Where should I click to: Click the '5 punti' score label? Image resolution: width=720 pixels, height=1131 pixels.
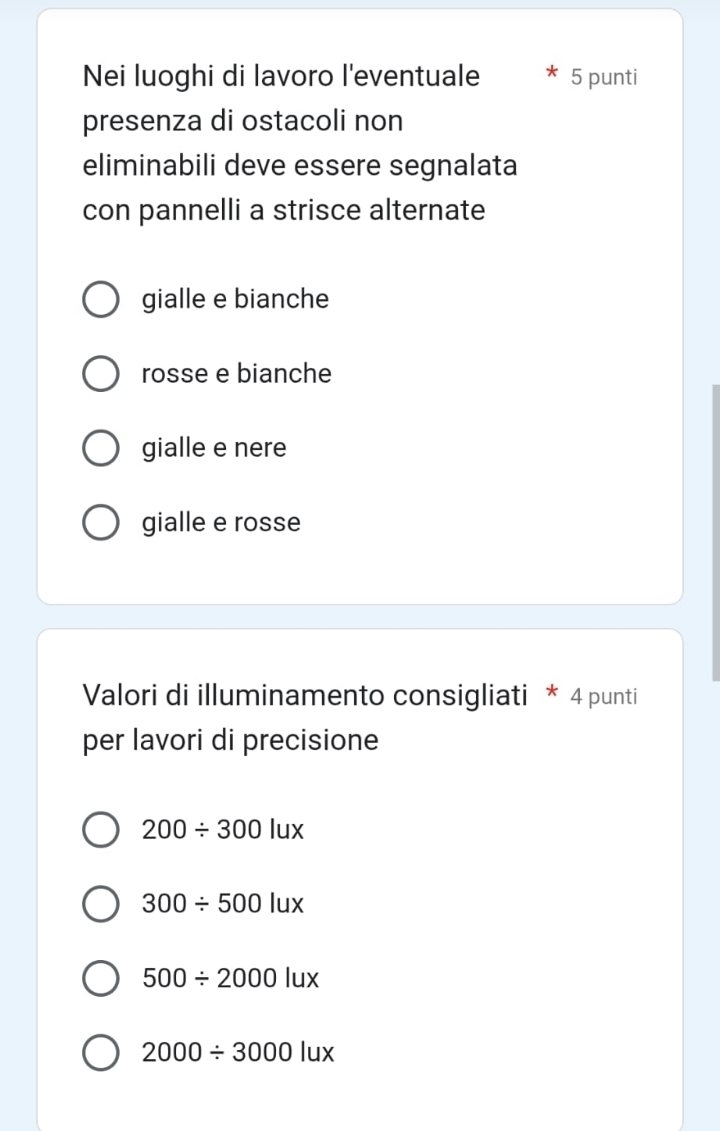point(603,77)
